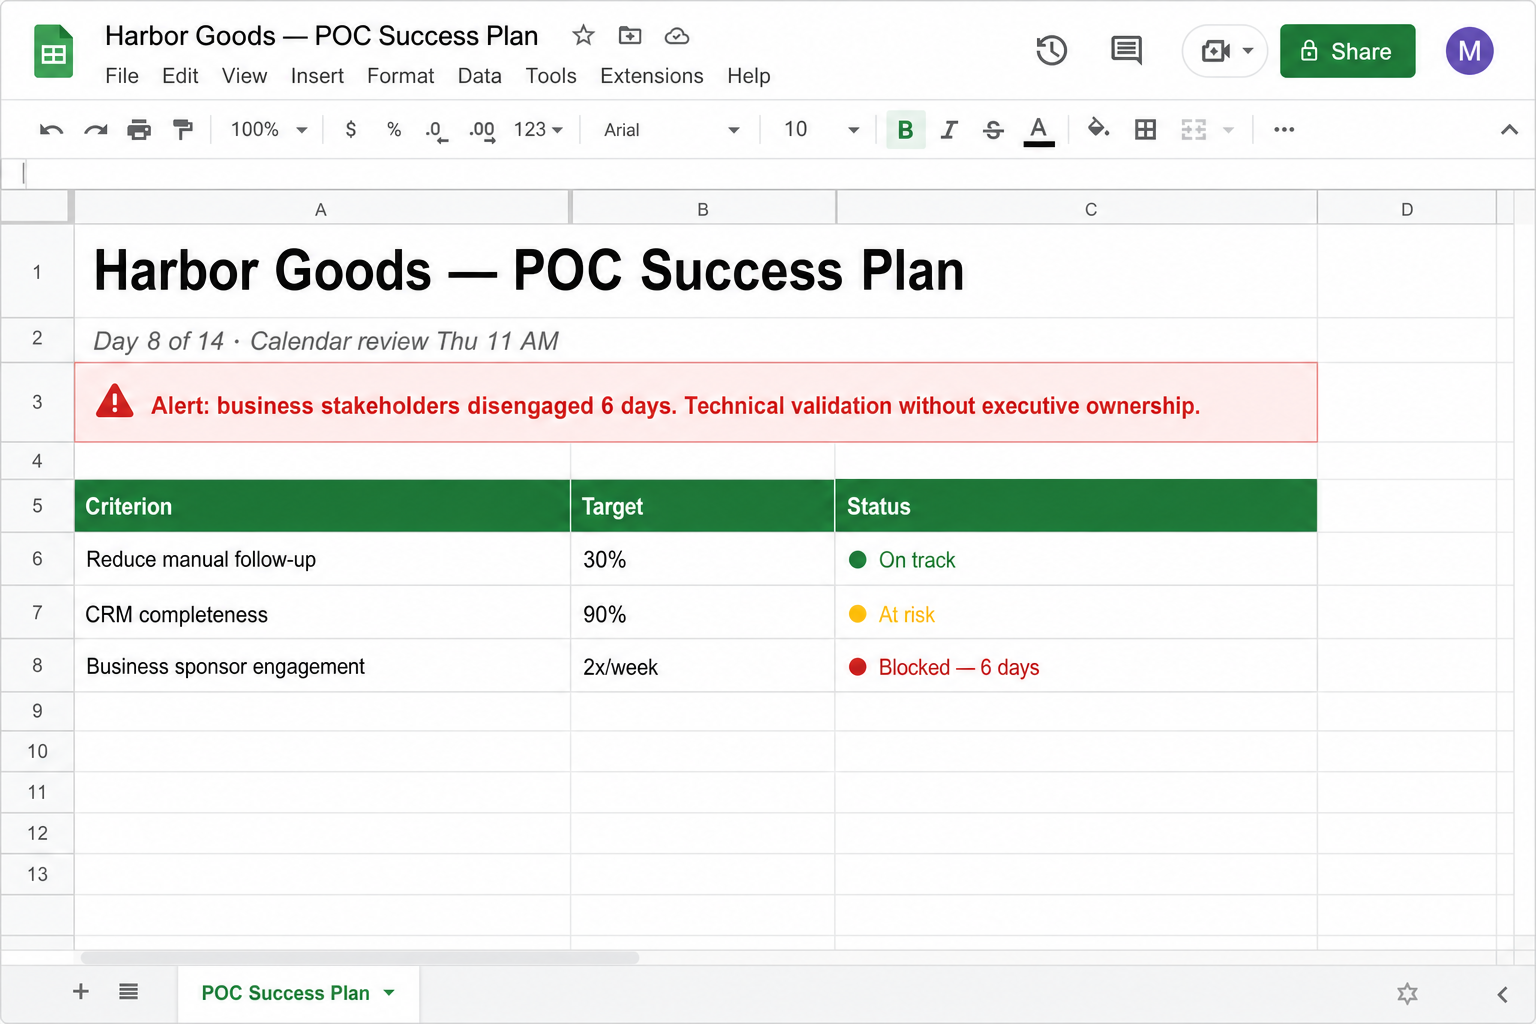Open the text color picker

coord(1039,130)
